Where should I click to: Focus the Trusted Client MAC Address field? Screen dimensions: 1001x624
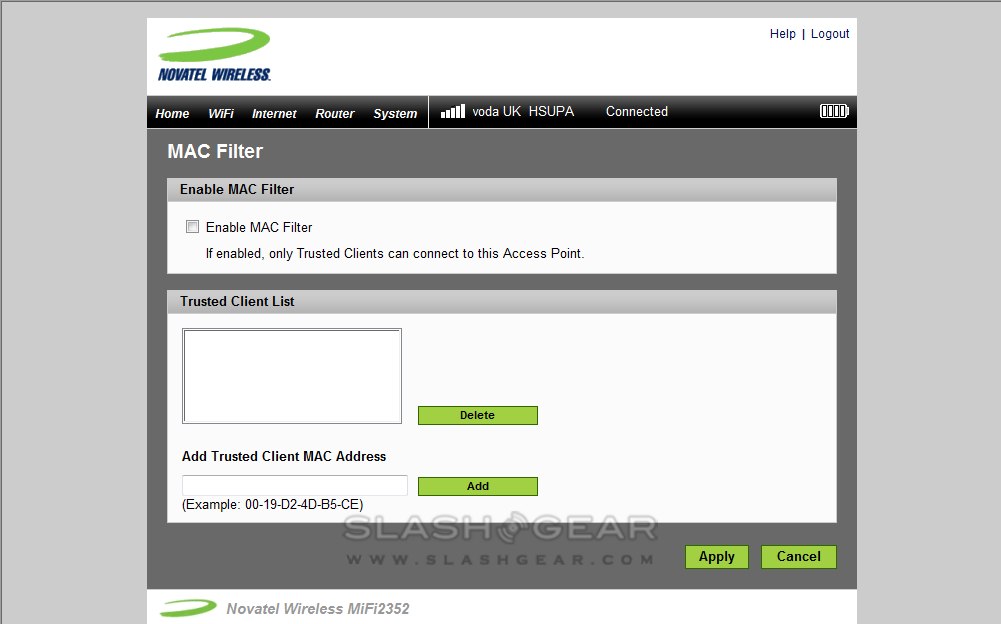click(x=294, y=485)
